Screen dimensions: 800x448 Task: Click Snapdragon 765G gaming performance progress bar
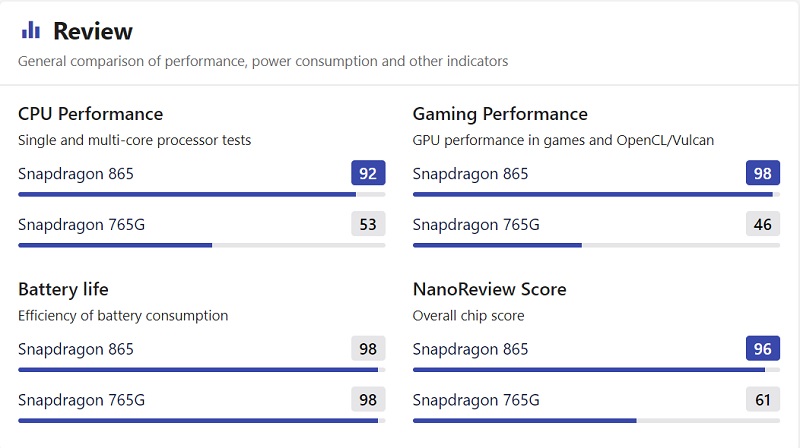[x=596, y=245]
